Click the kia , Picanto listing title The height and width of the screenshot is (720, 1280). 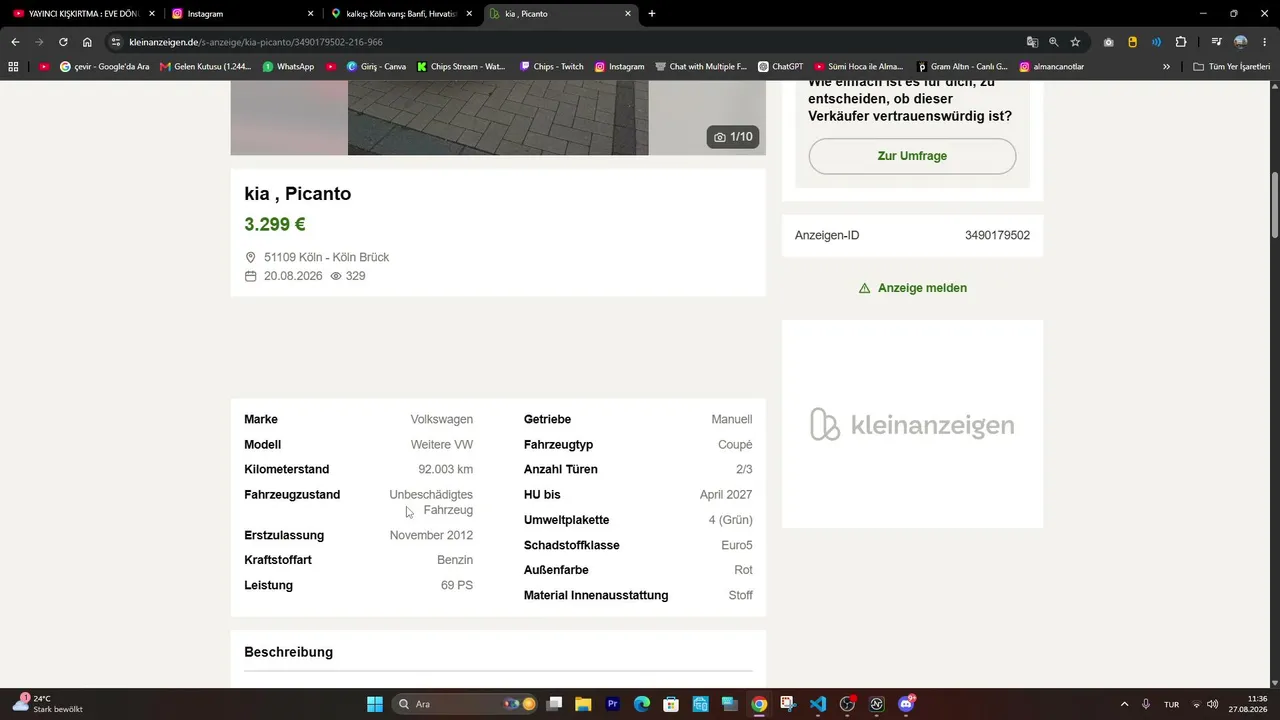297,194
